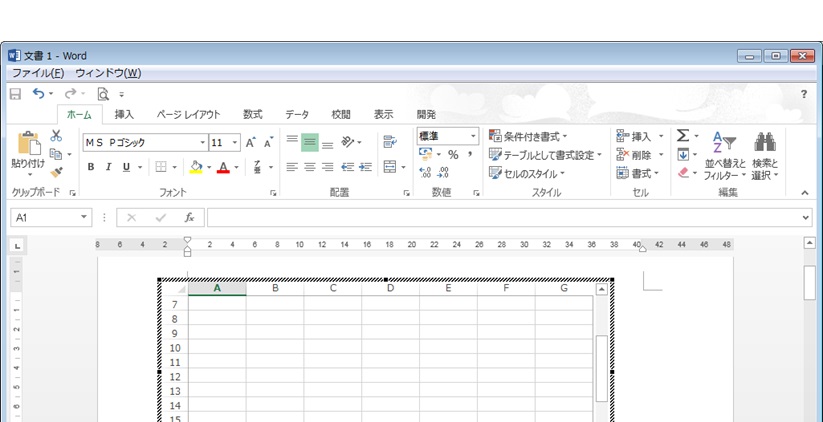Screen dimensions: 823x422
Task: Increase font size with large A icon
Action: tap(251, 142)
